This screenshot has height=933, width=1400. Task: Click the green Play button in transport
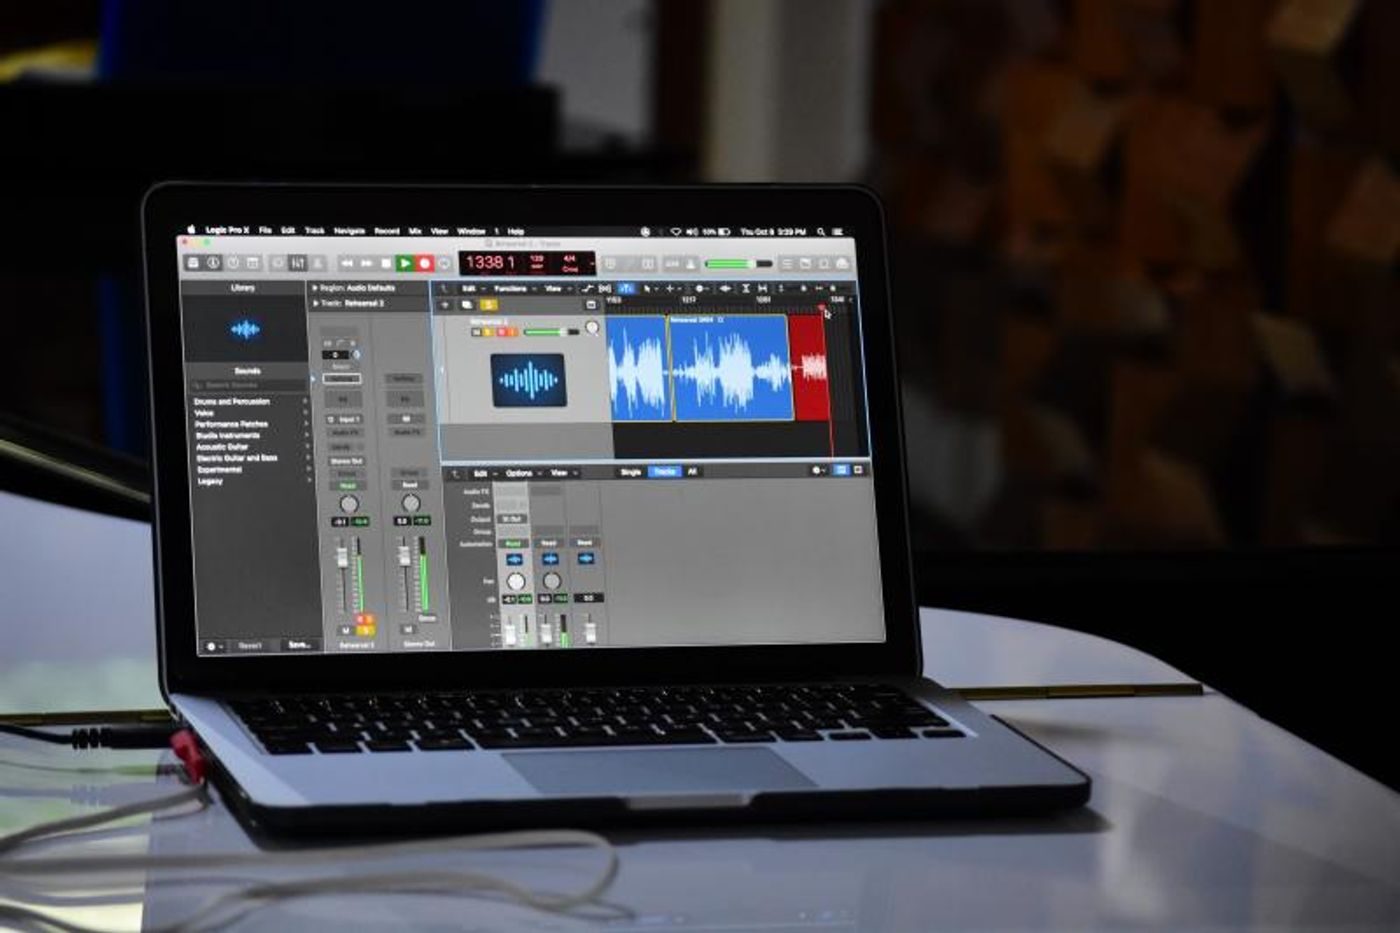(x=404, y=263)
